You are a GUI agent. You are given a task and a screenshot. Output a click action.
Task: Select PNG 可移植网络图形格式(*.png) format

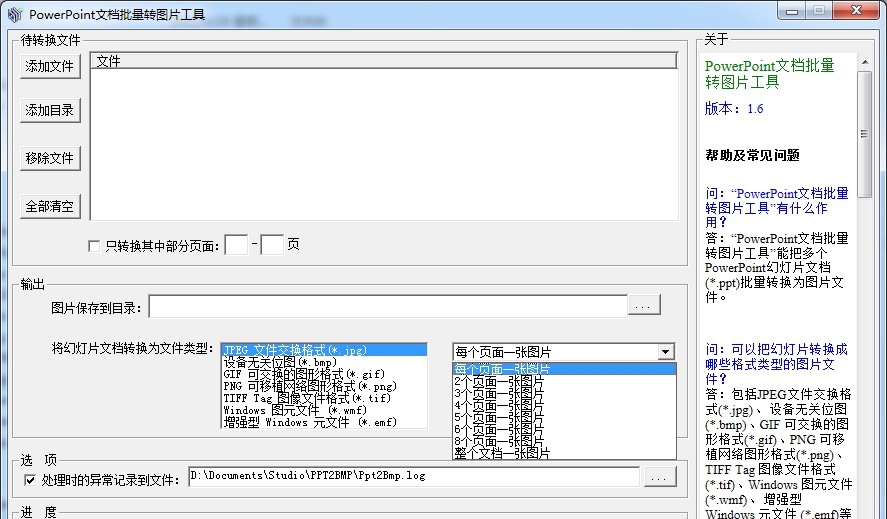click(x=324, y=386)
